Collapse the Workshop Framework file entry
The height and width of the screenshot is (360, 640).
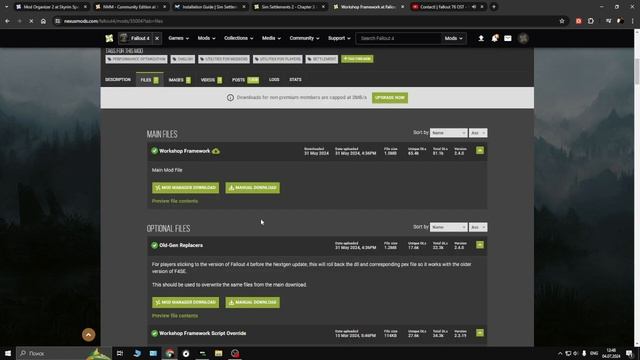[480, 151]
